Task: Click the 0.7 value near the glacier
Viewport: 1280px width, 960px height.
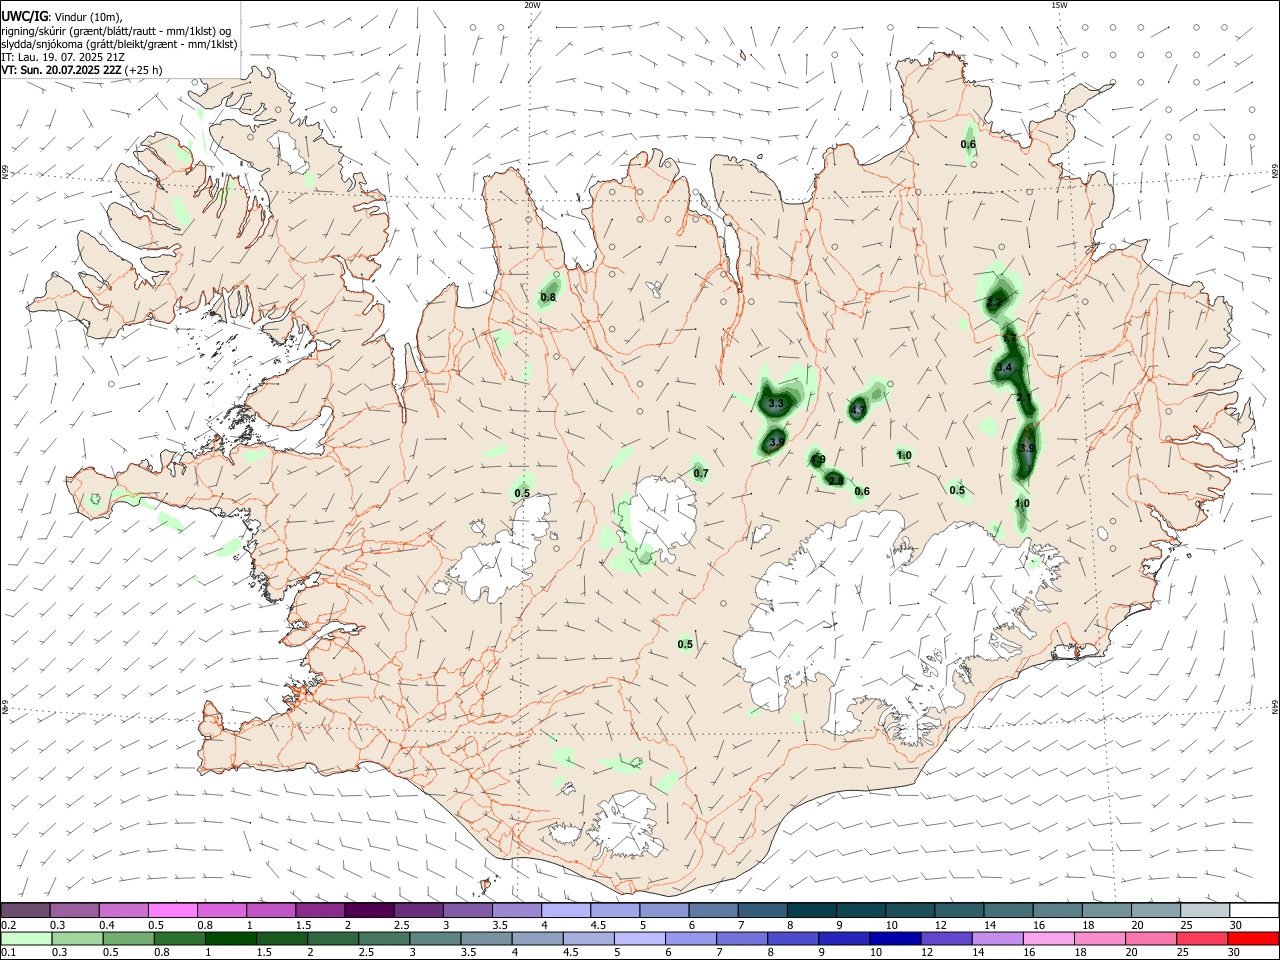Action: (x=701, y=473)
